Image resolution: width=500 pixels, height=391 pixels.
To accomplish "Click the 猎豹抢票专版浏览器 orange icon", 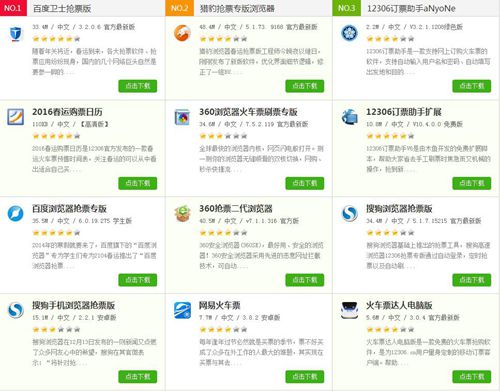I will tap(182, 33).
